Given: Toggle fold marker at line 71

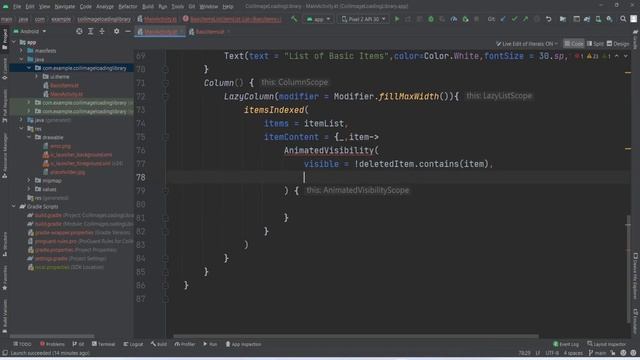Looking at the screenshot, I should coord(165,83).
